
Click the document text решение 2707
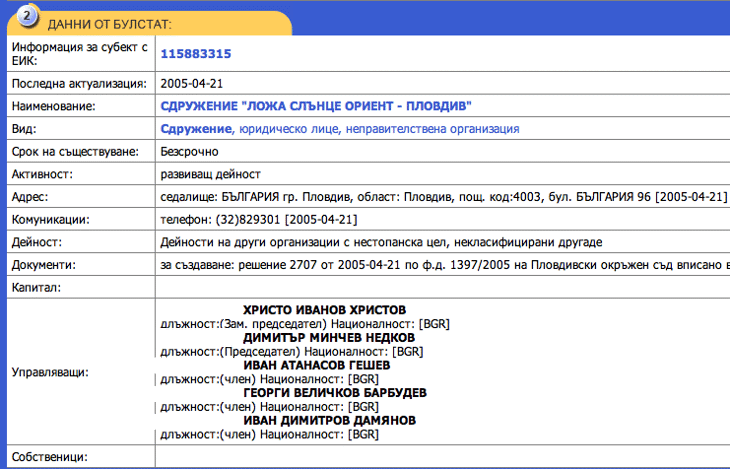click(279, 265)
